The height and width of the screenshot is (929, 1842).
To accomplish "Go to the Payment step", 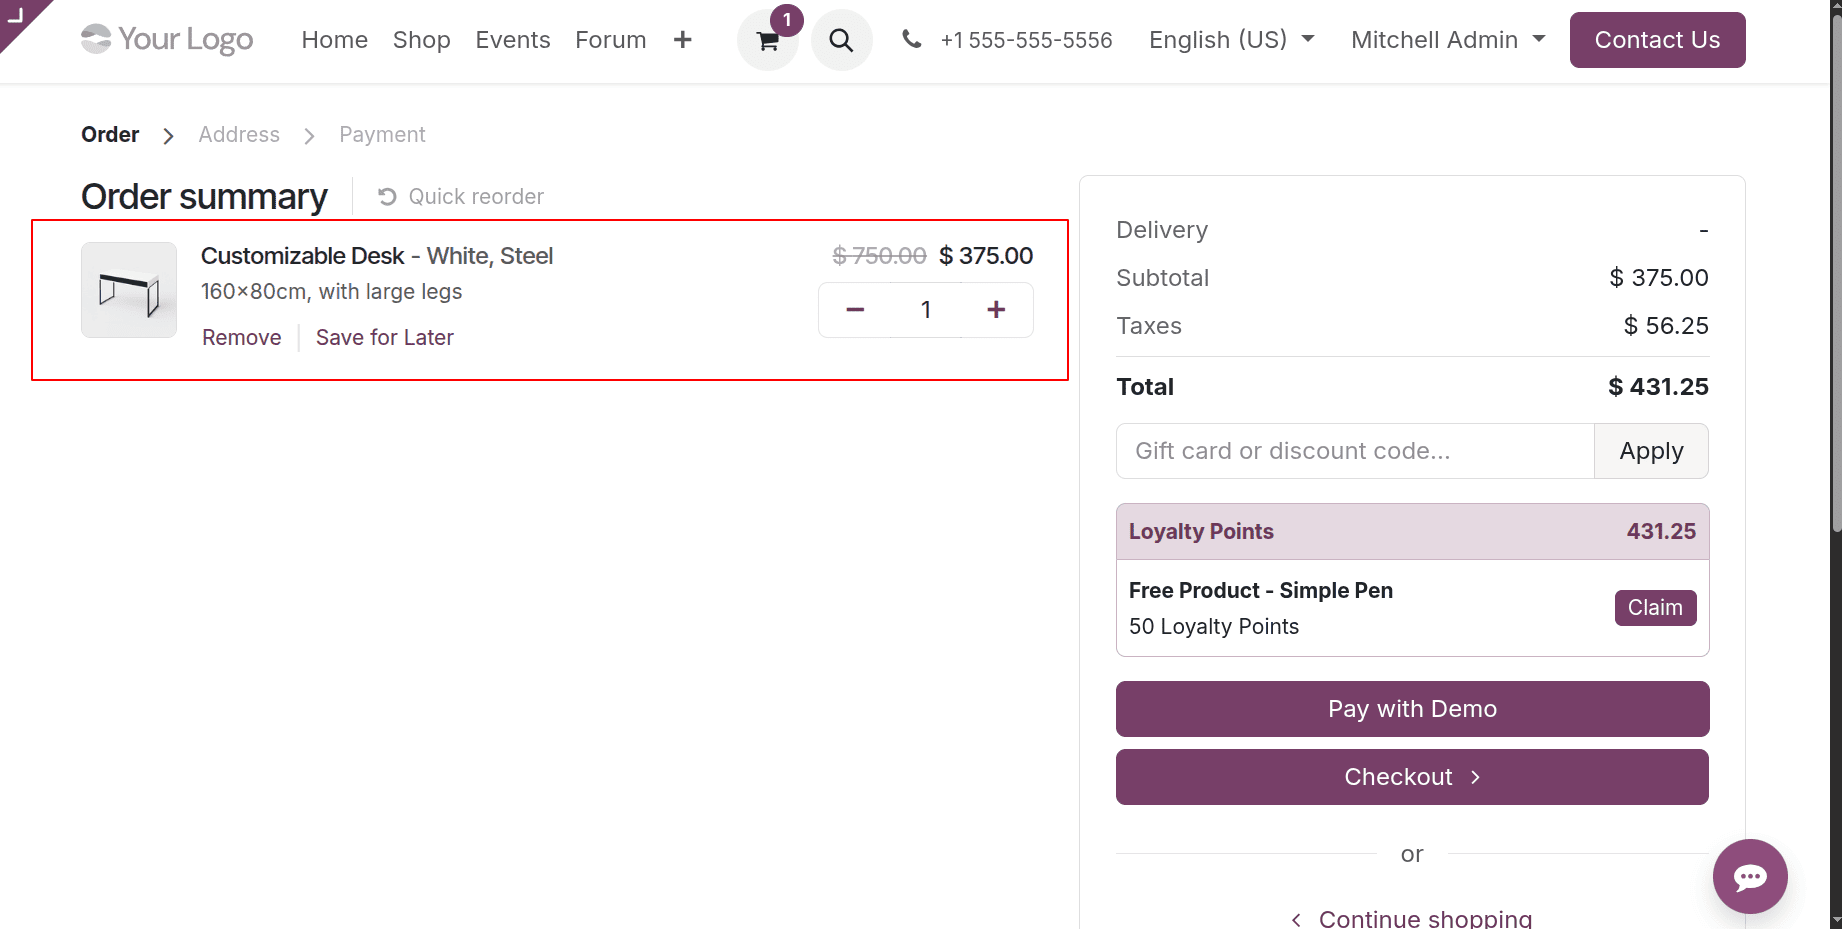I will click(x=382, y=134).
